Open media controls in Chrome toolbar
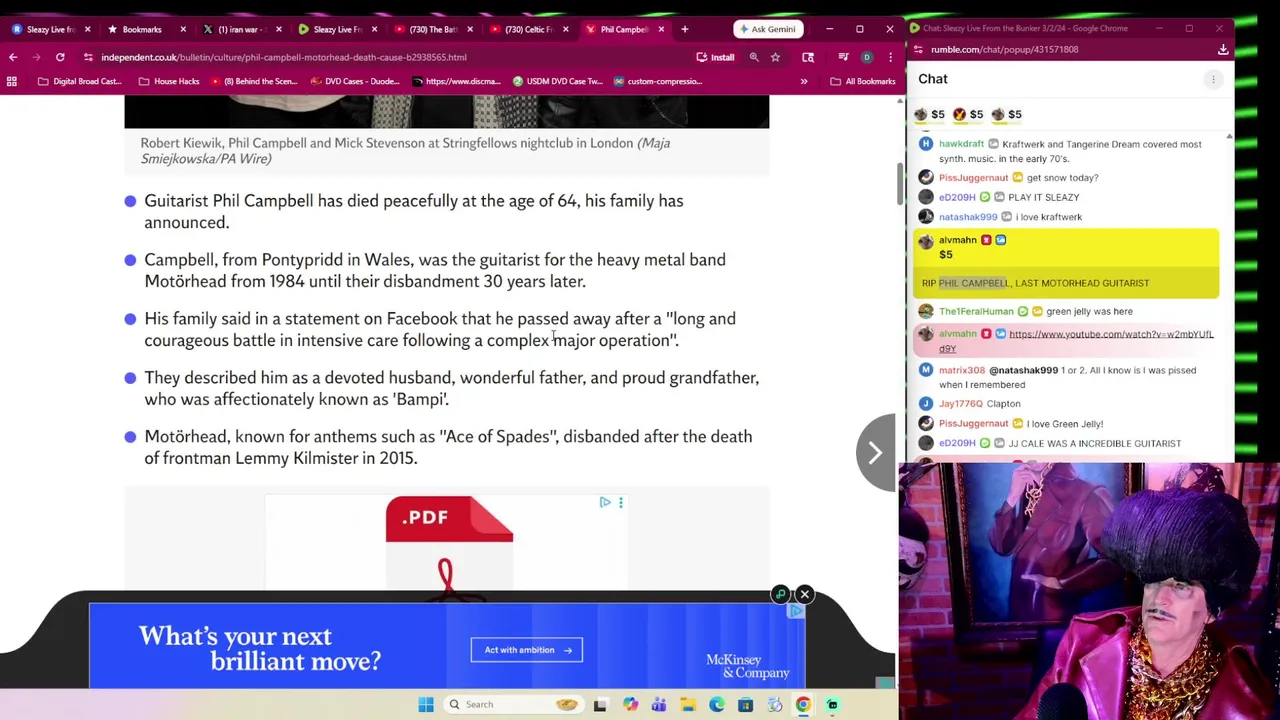Viewport: 1280px width, 720px height. 843,57
